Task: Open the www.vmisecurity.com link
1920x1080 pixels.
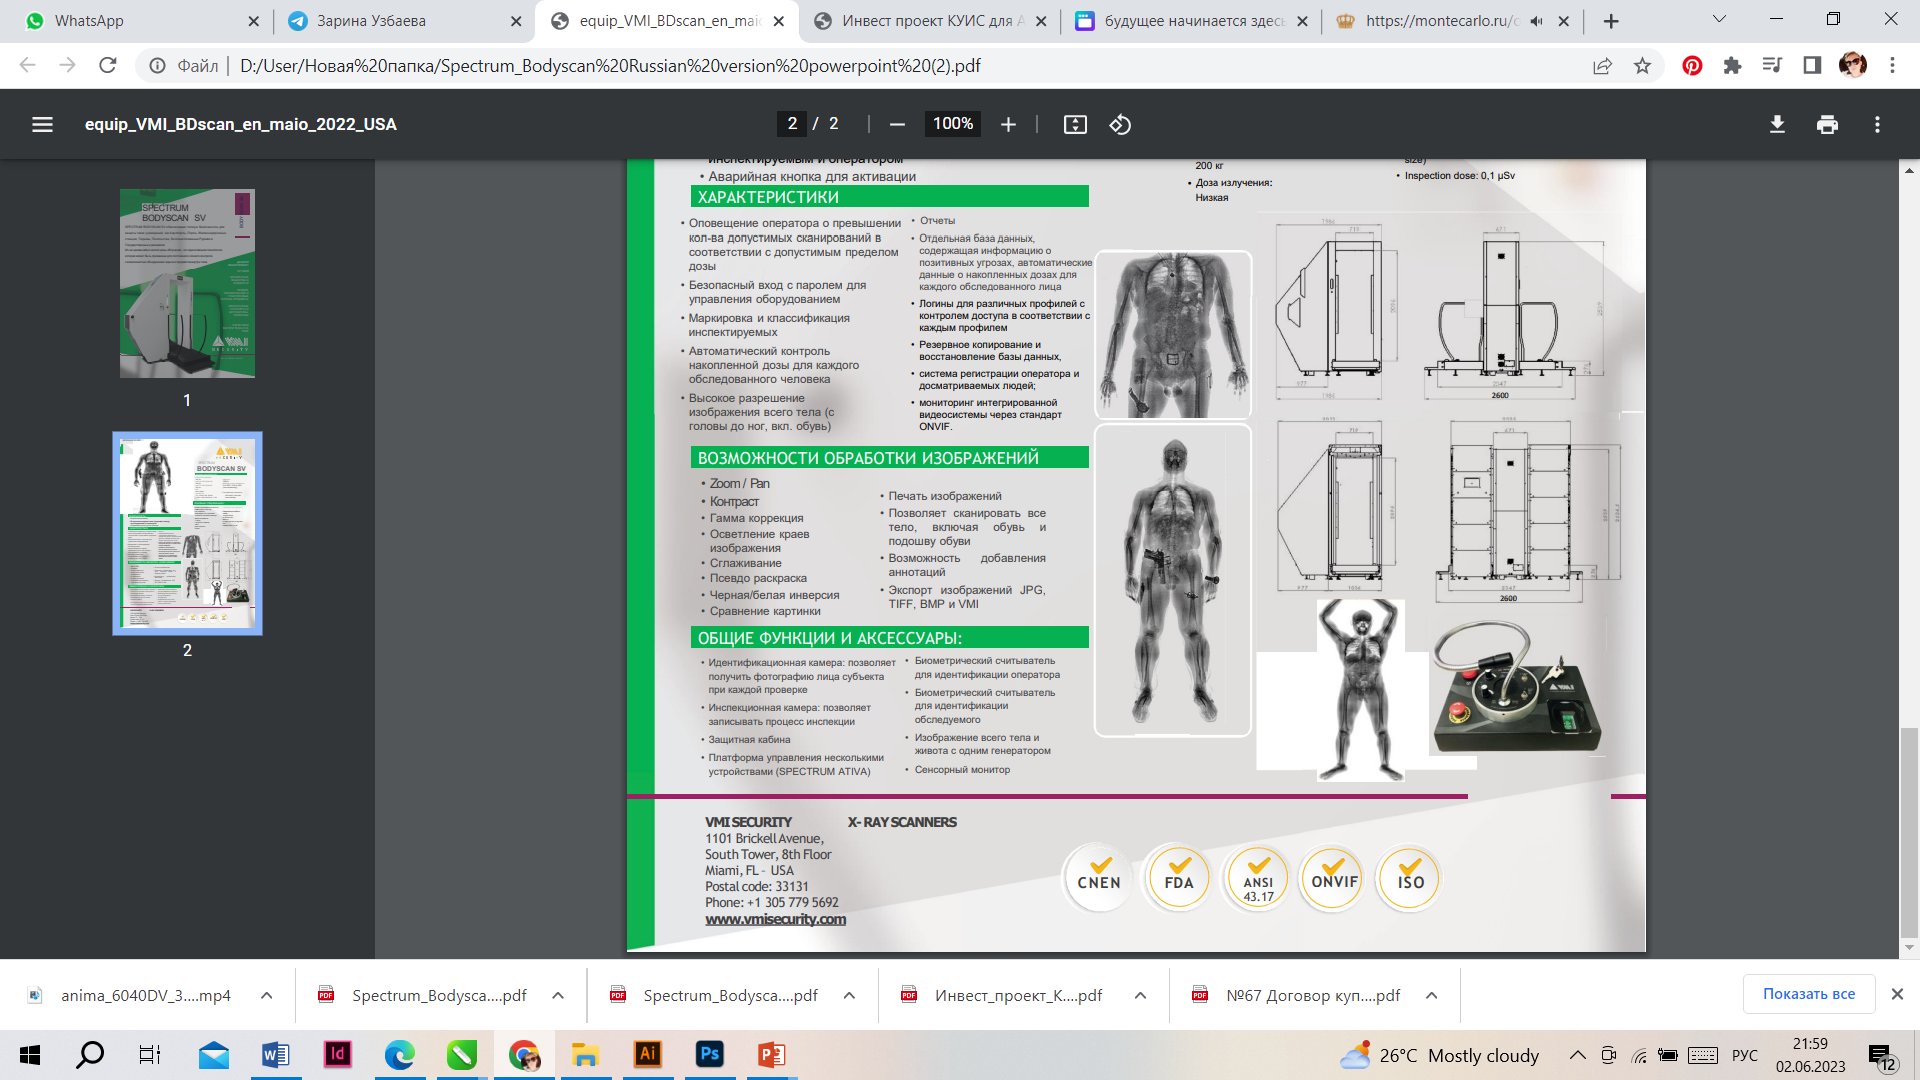Action: click(x=775, y=920)
